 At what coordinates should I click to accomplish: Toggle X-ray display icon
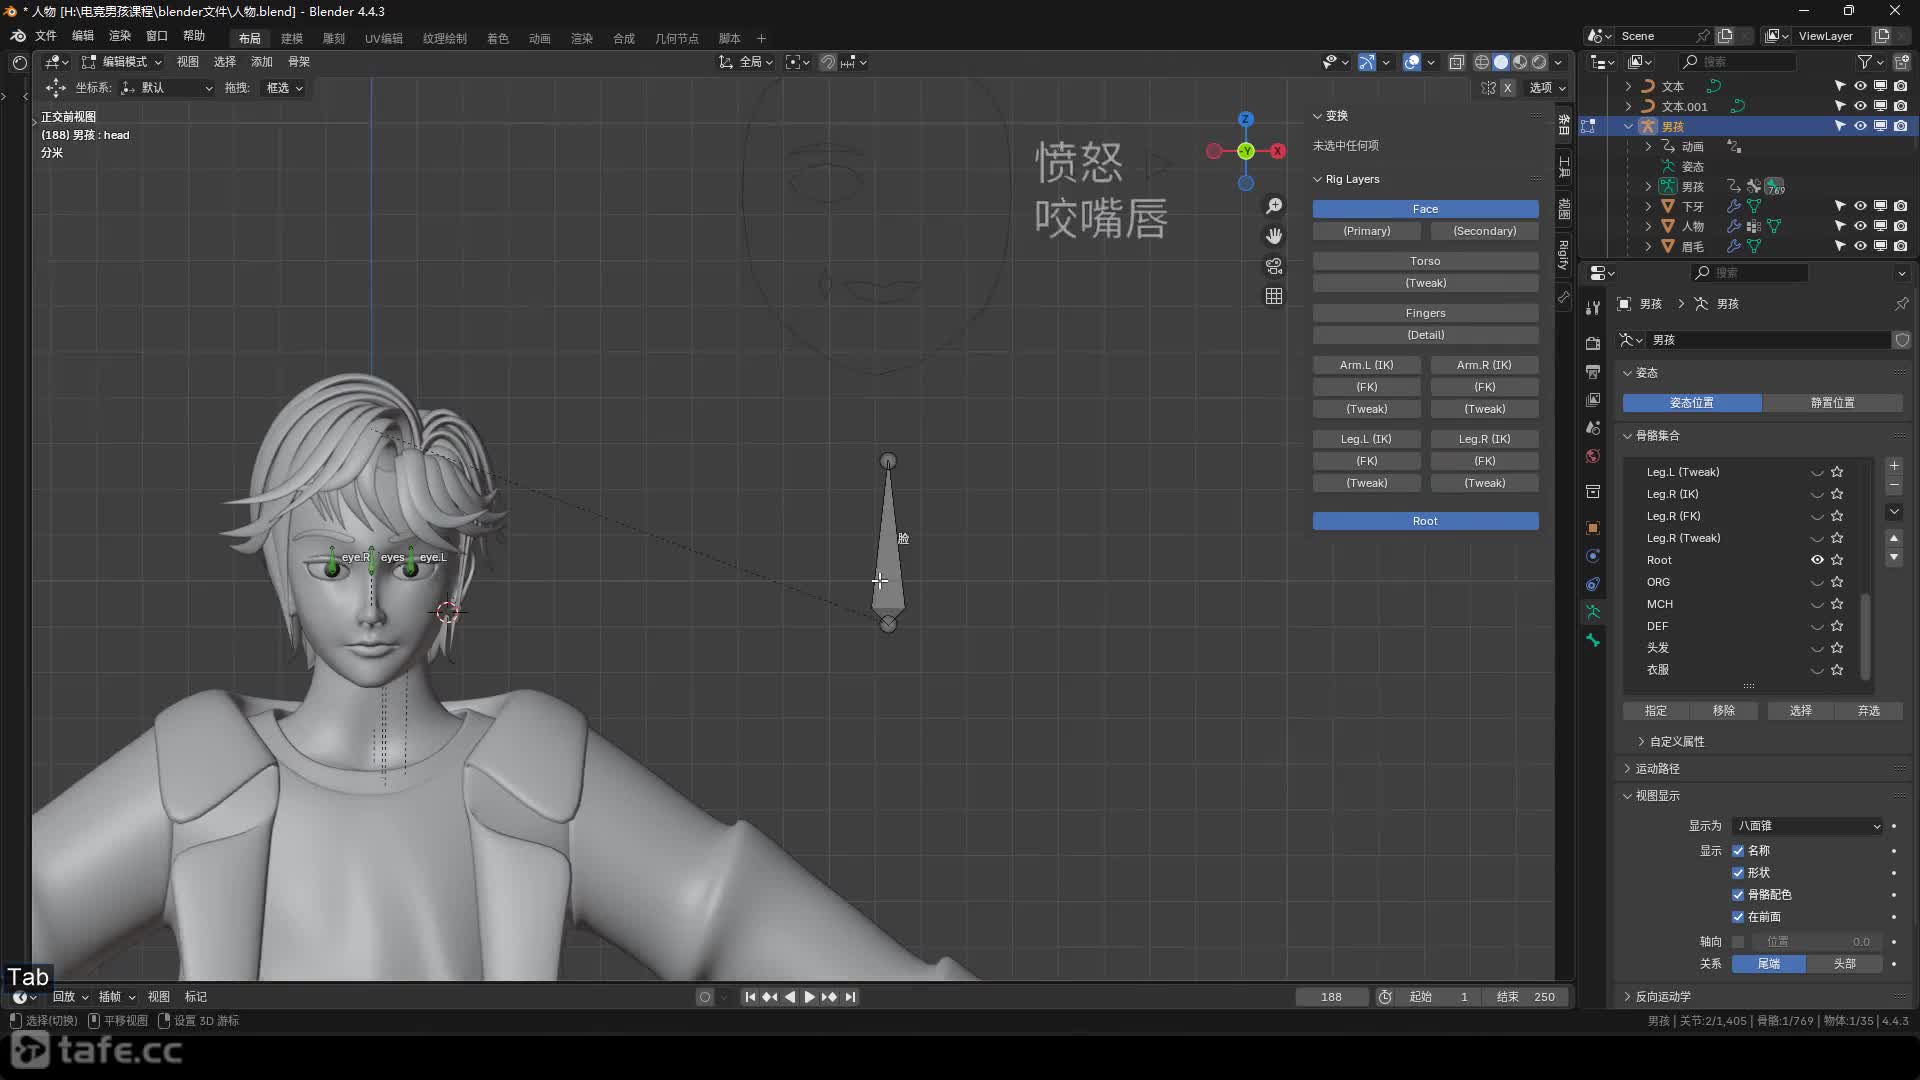[x=1457, y=62]
